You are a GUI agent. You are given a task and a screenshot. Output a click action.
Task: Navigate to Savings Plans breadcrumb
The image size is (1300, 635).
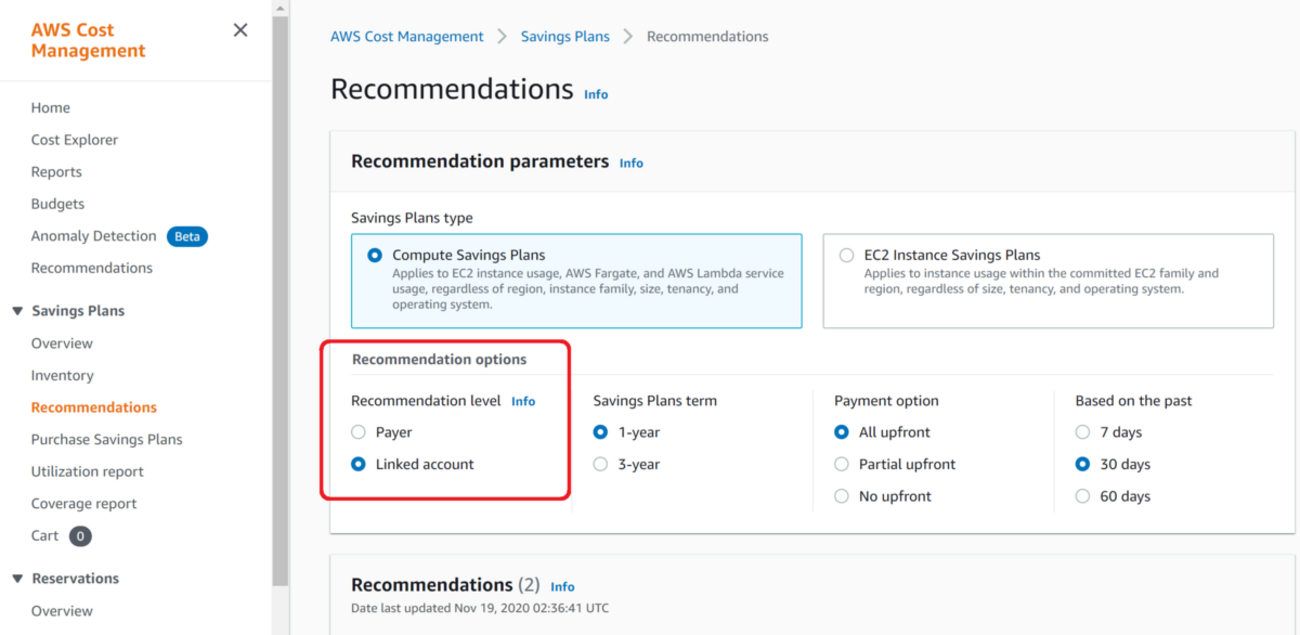pos(565,36)
